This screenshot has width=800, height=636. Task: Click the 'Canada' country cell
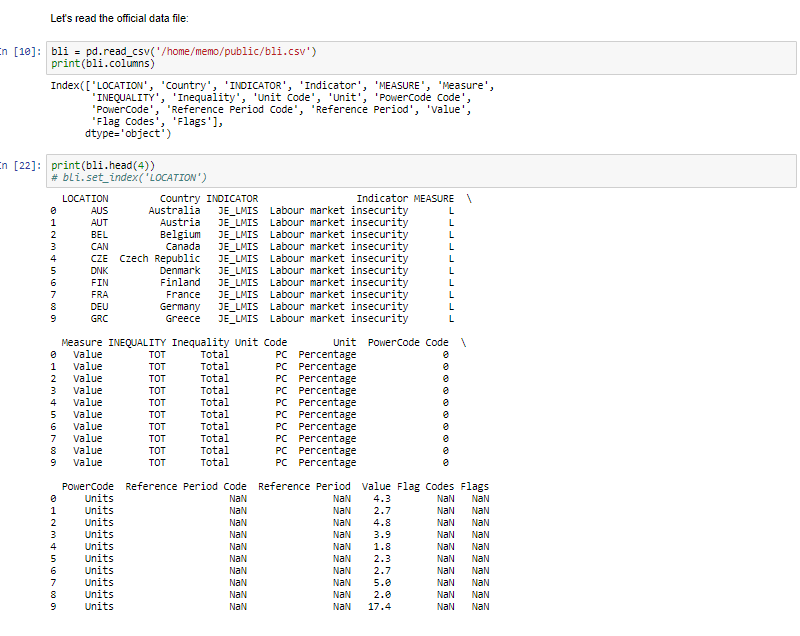[183, 246]
